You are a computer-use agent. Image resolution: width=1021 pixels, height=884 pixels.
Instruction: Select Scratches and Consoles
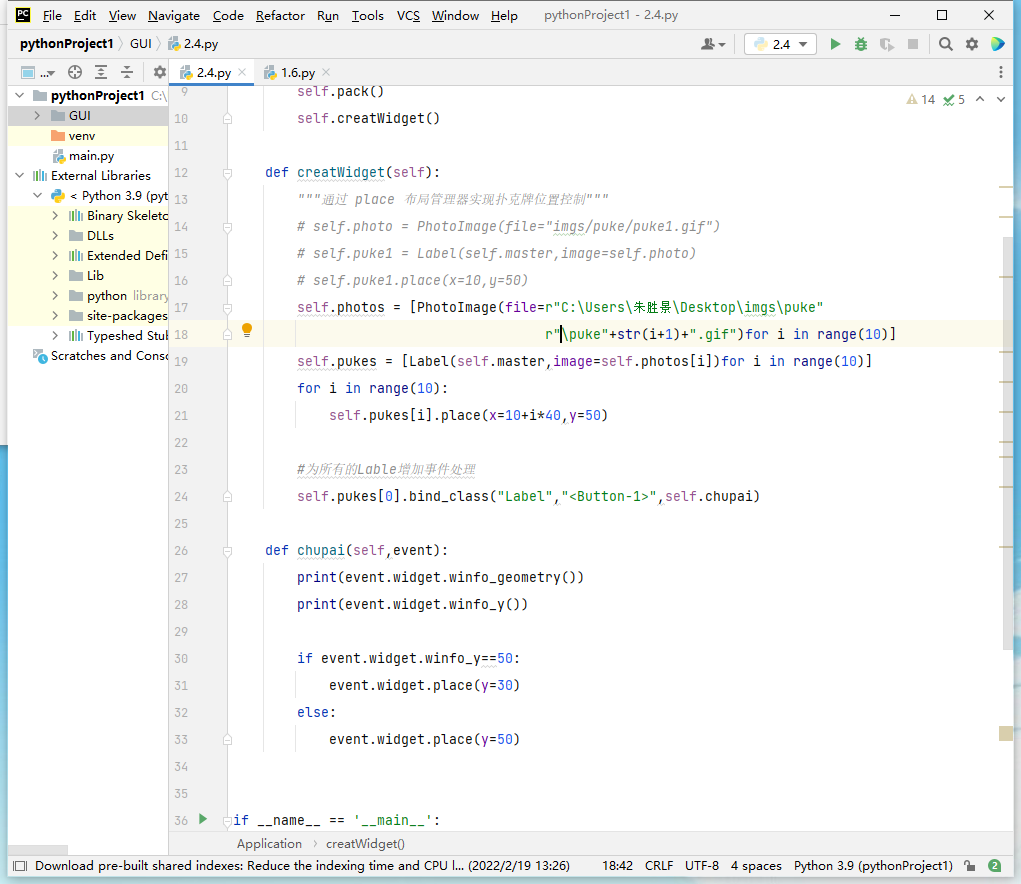click(88, 355)
